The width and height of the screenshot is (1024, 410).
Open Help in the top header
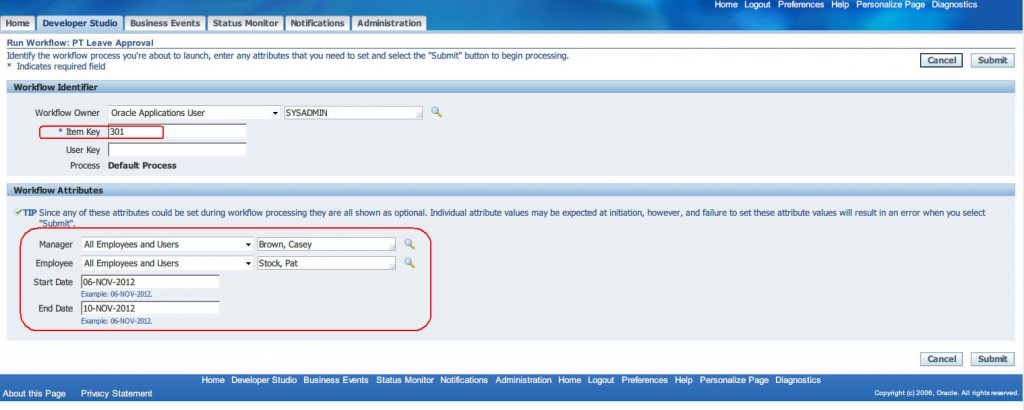tap(840, 5)
